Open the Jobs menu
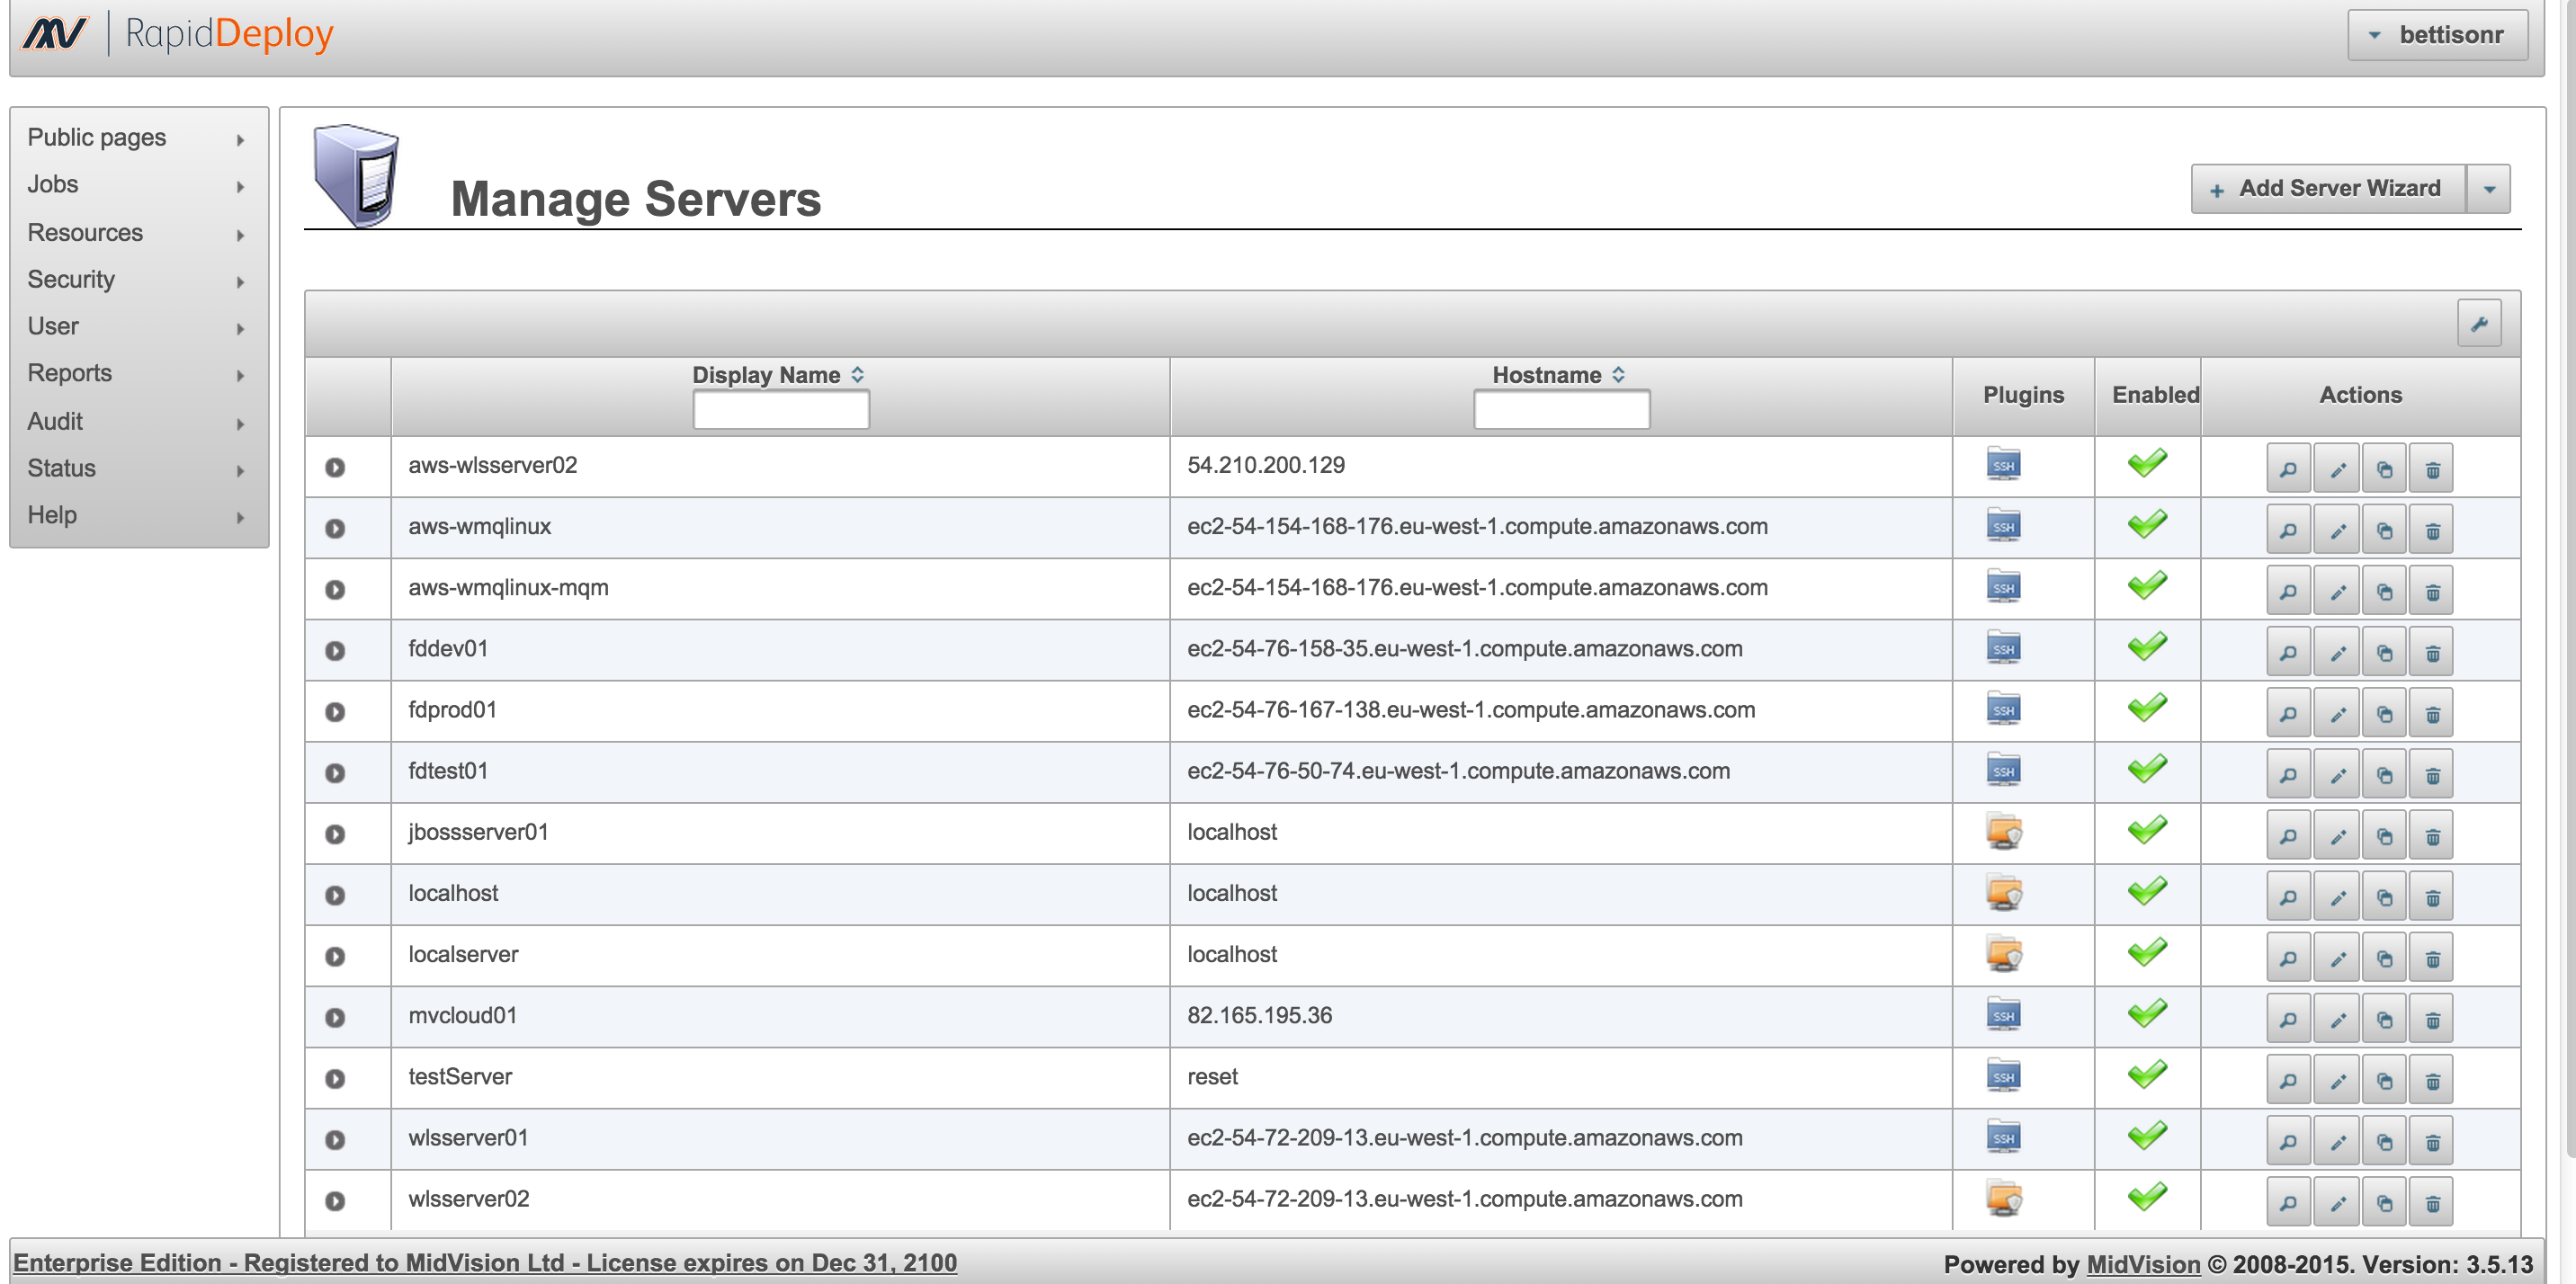2576x1284 pixels. click(138, 185)
